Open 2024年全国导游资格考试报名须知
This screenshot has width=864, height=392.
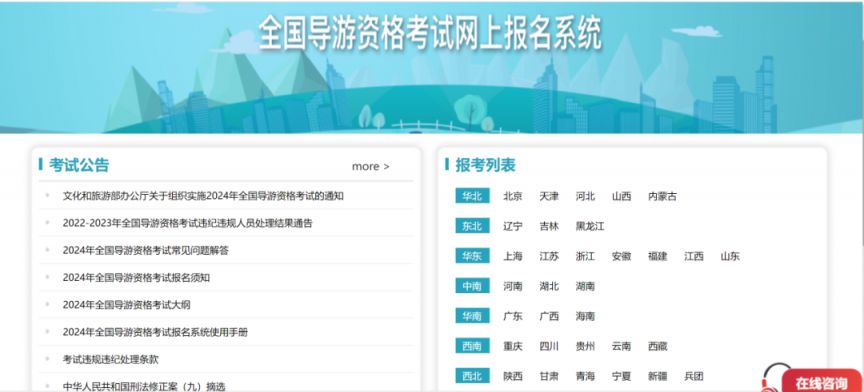(x=136, y=278)
